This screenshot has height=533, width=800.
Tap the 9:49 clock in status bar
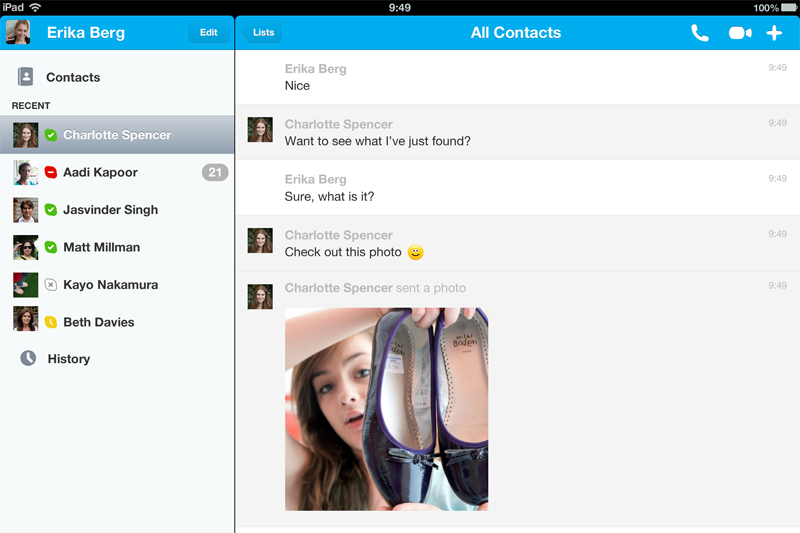pos(399,7)
